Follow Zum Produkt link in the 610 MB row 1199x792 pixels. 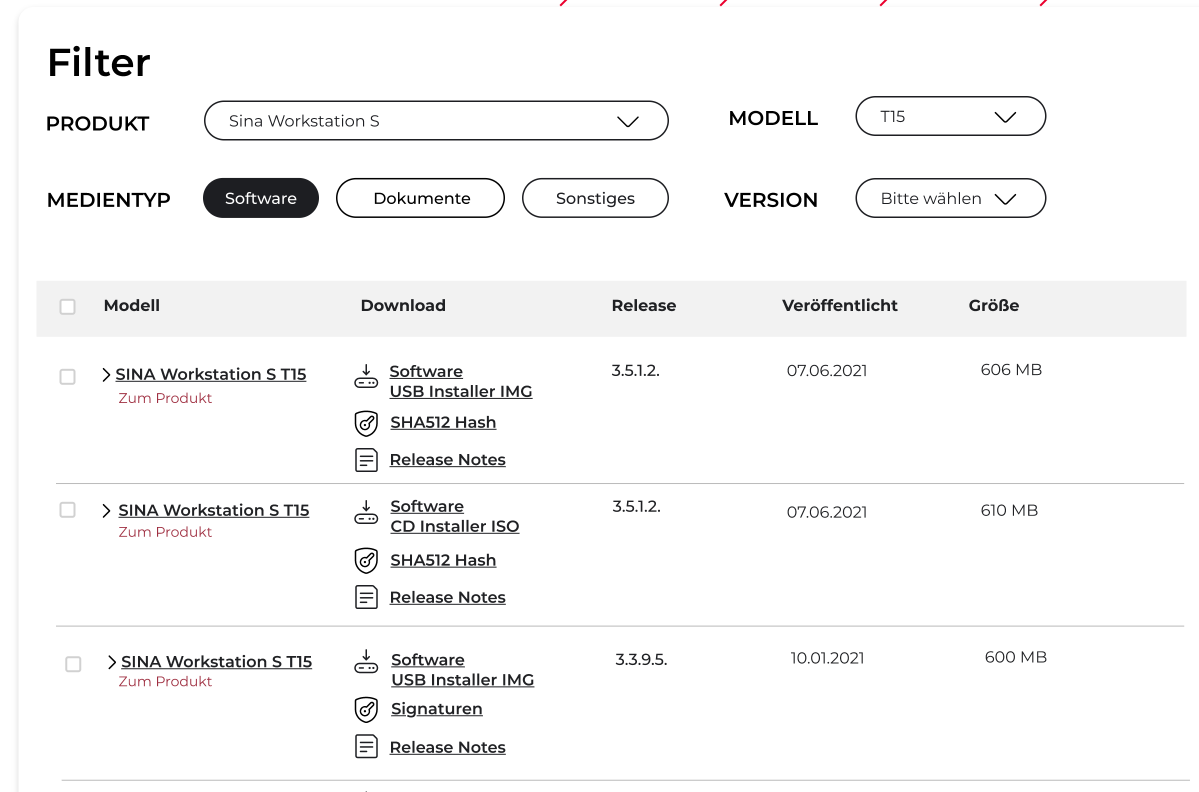(165, 532)
